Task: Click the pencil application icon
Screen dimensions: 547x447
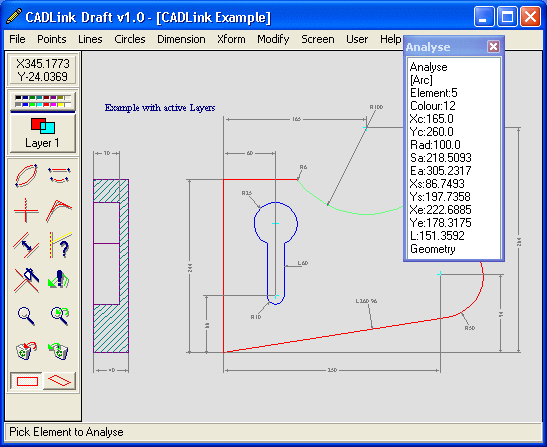Action: click(x=14, y=16)
